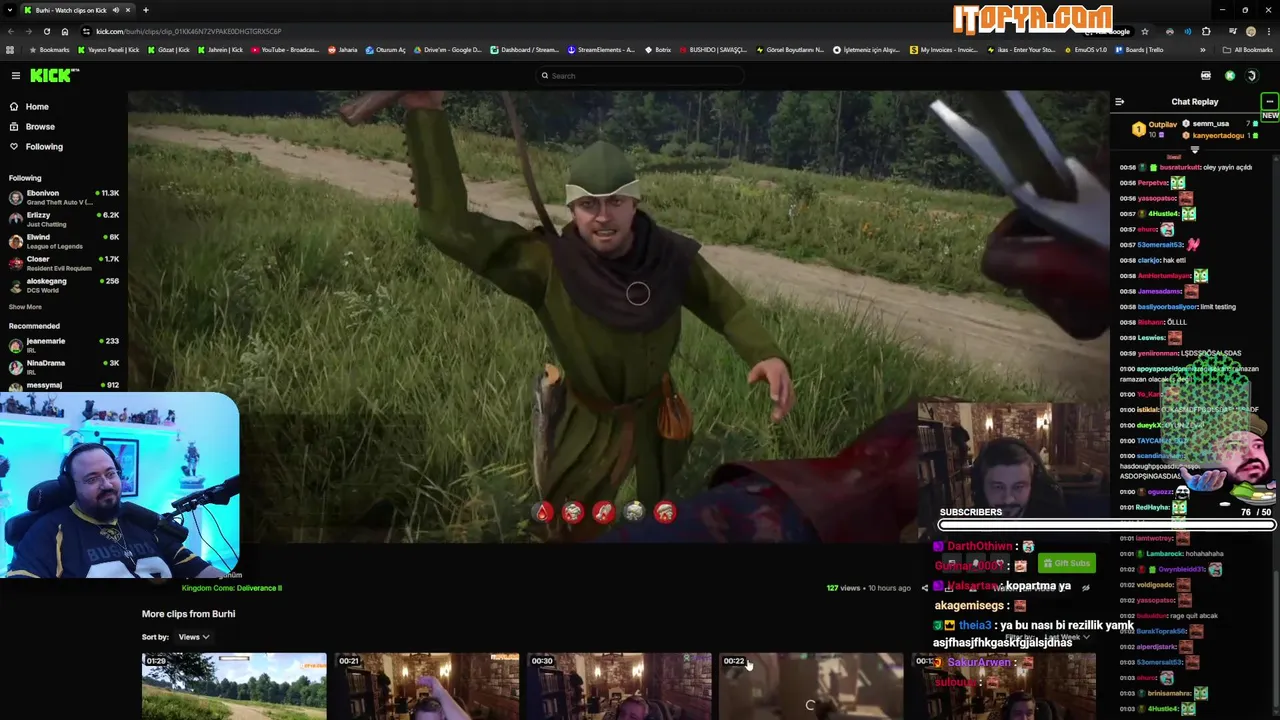The height and width of the screenshot is (720, 1280).
Task: Click the semm_usa gifter name
Action: (x=1211, y=124)
